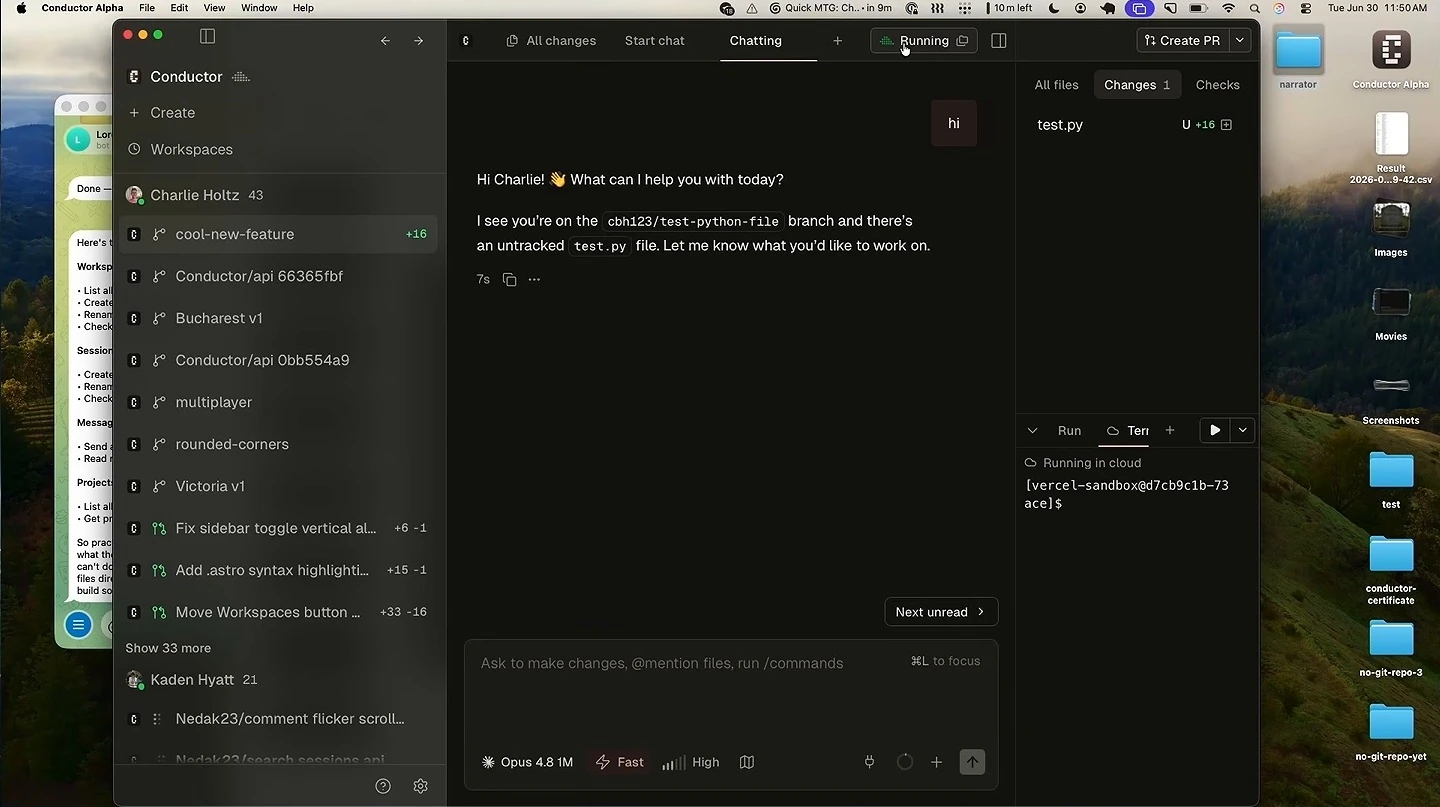Change the High effort level selector
The height and width of the screenshot is (807, 1440).
tap(691, 762)
